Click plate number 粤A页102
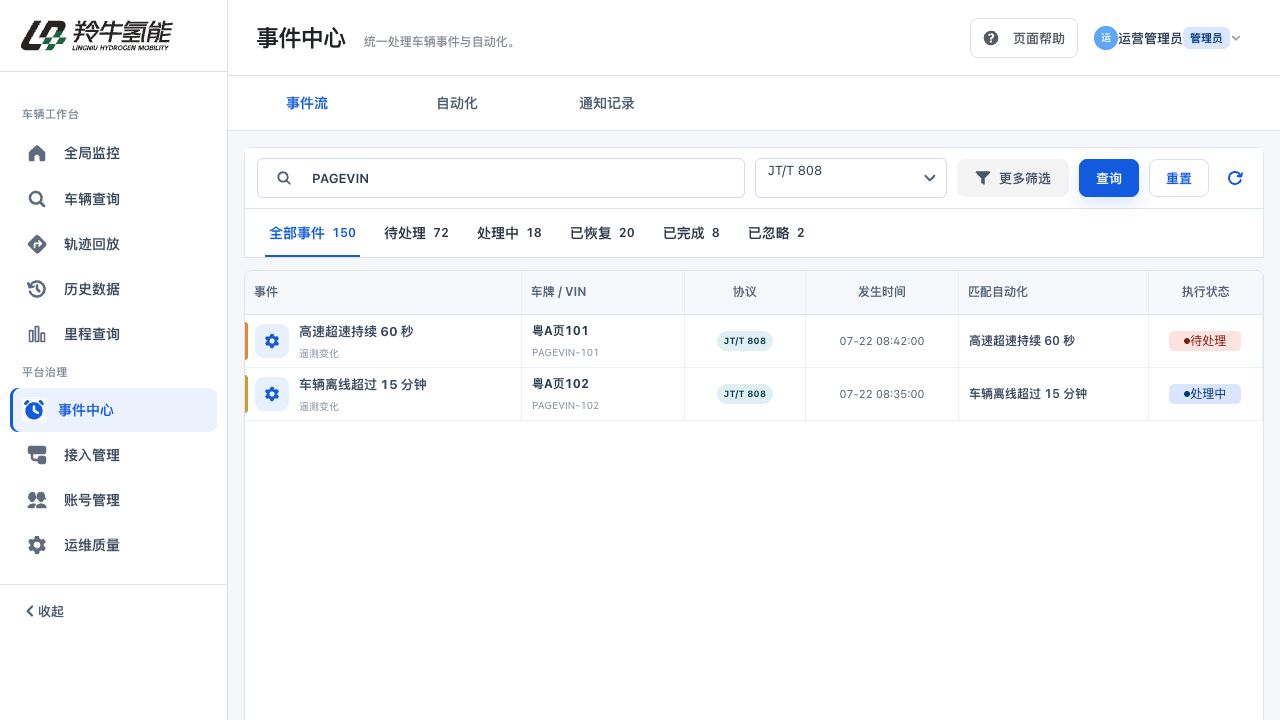Image resolution: width=1280 pixels, height=720 pixels. 561,383
